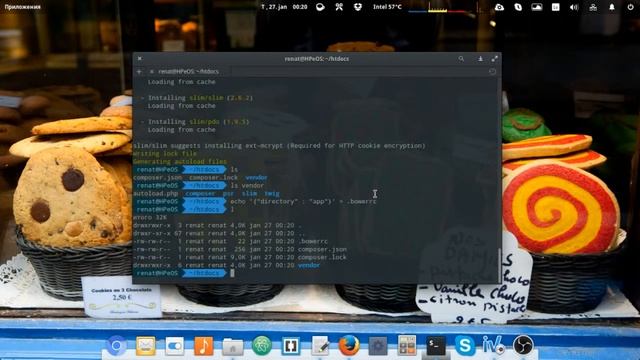Select the renat@HPeOS: ~/htdocs tab label
640x360 pixels.
click(189, 71)
